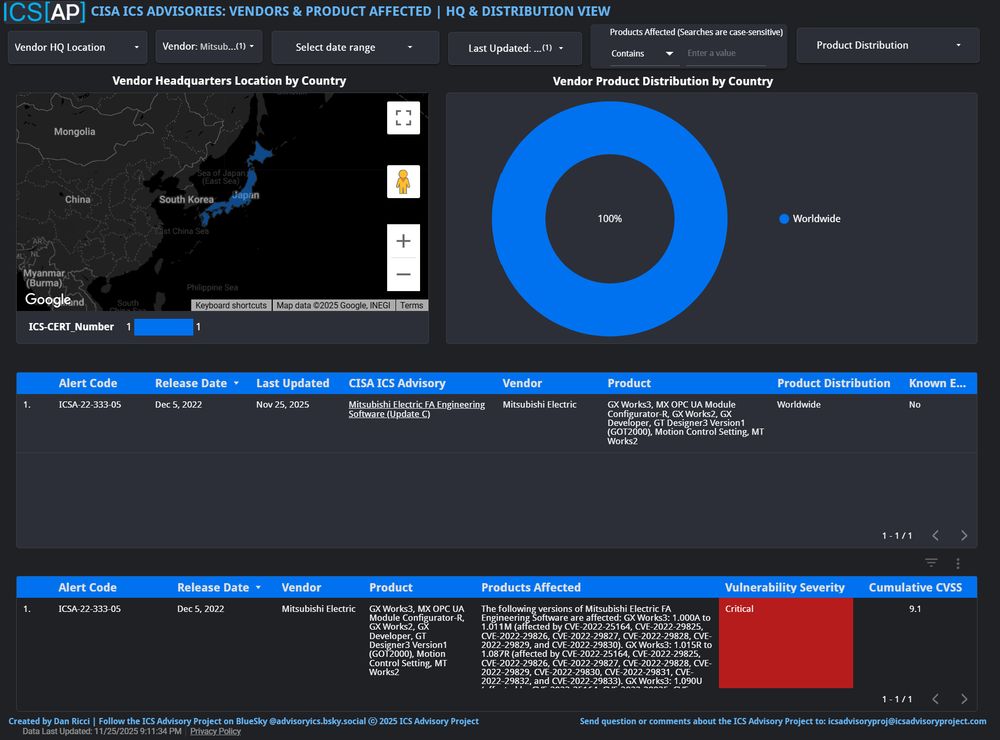Open Product Distribution filter dropdown
Screen dimensions: 1000x740
tap(888, 45)
